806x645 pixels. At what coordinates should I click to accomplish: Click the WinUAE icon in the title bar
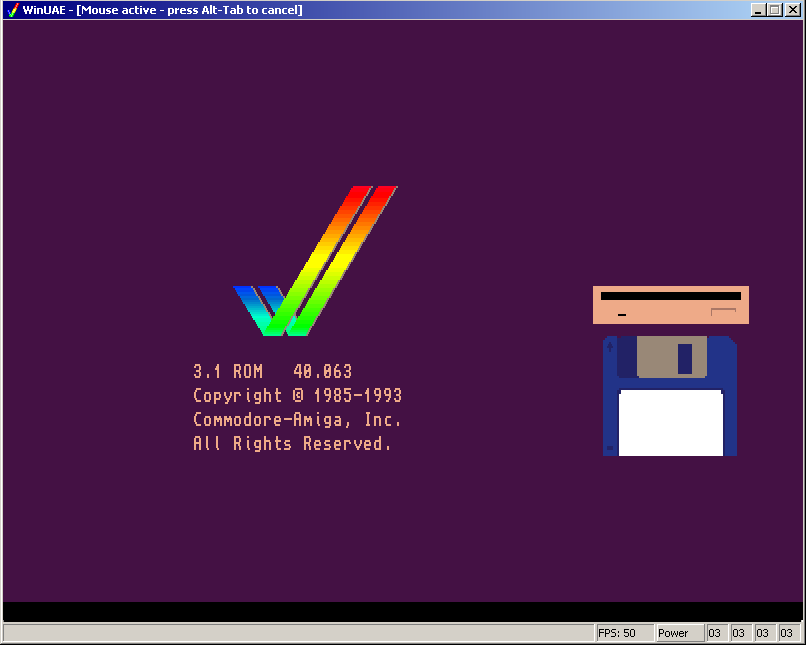click(12, 10)
